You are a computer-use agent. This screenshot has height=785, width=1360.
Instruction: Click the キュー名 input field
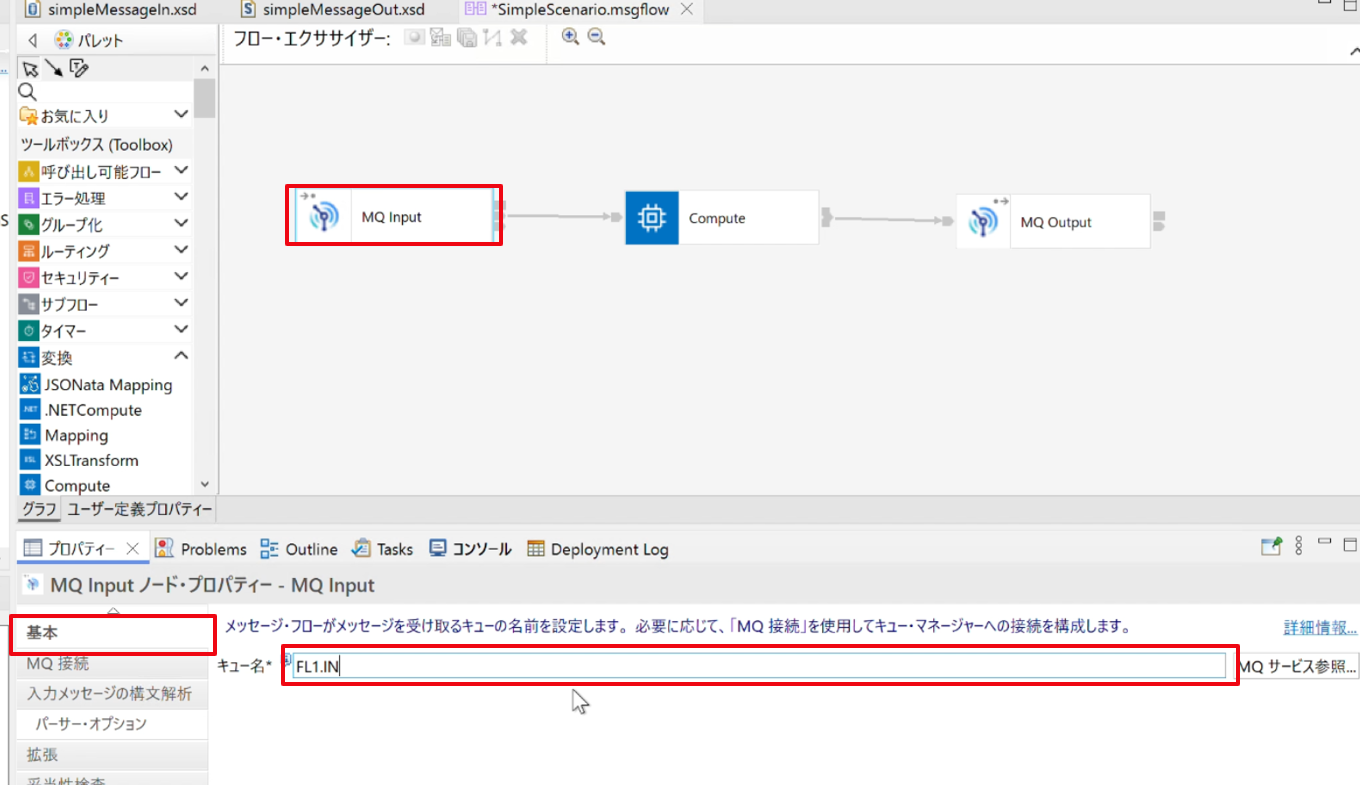pos(759,666)
